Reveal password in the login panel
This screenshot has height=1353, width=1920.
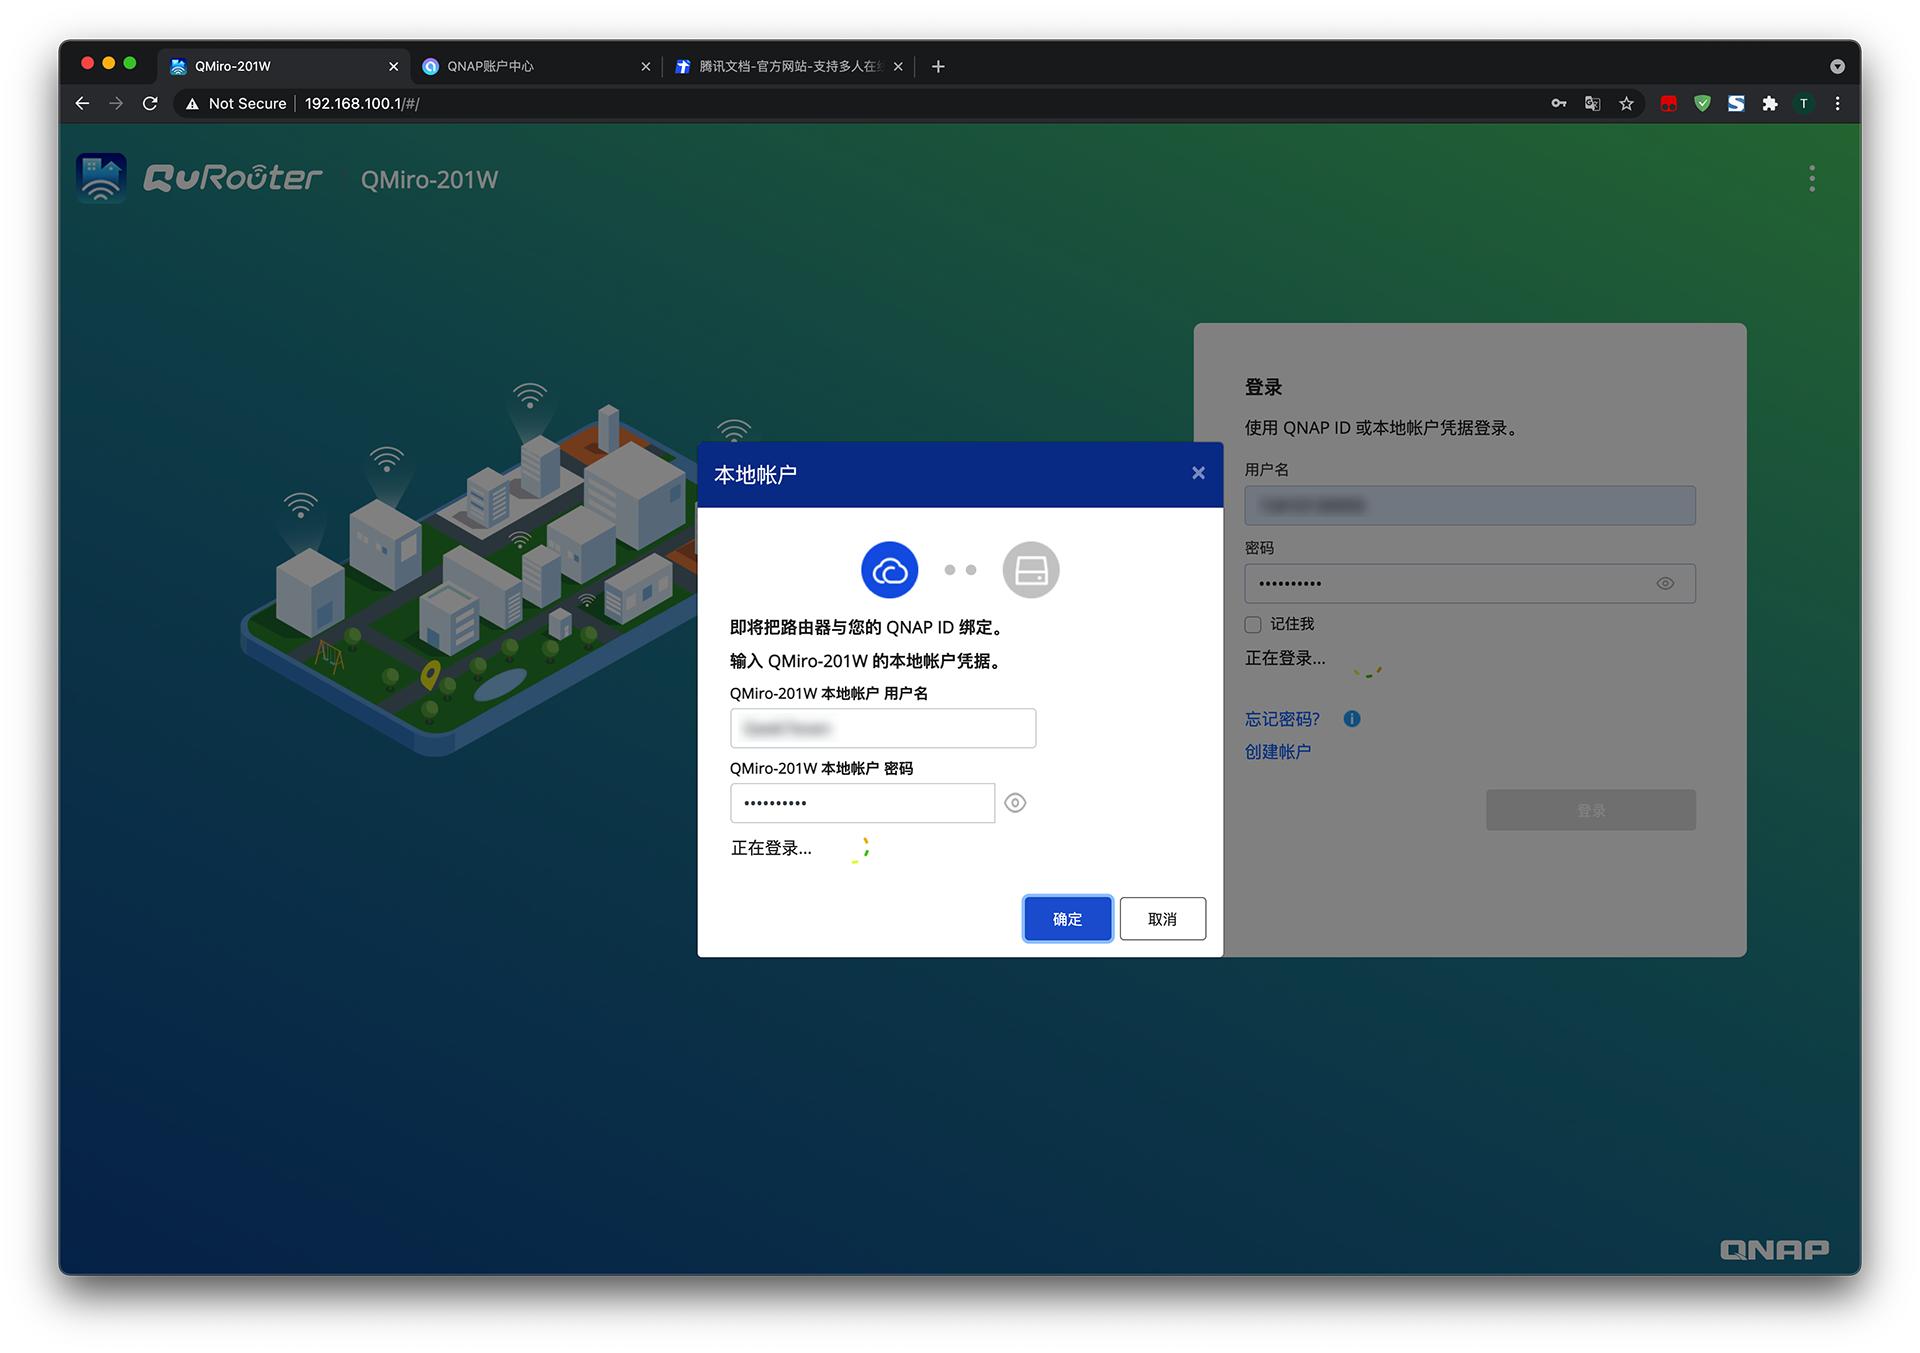[x=1665, y=584]
